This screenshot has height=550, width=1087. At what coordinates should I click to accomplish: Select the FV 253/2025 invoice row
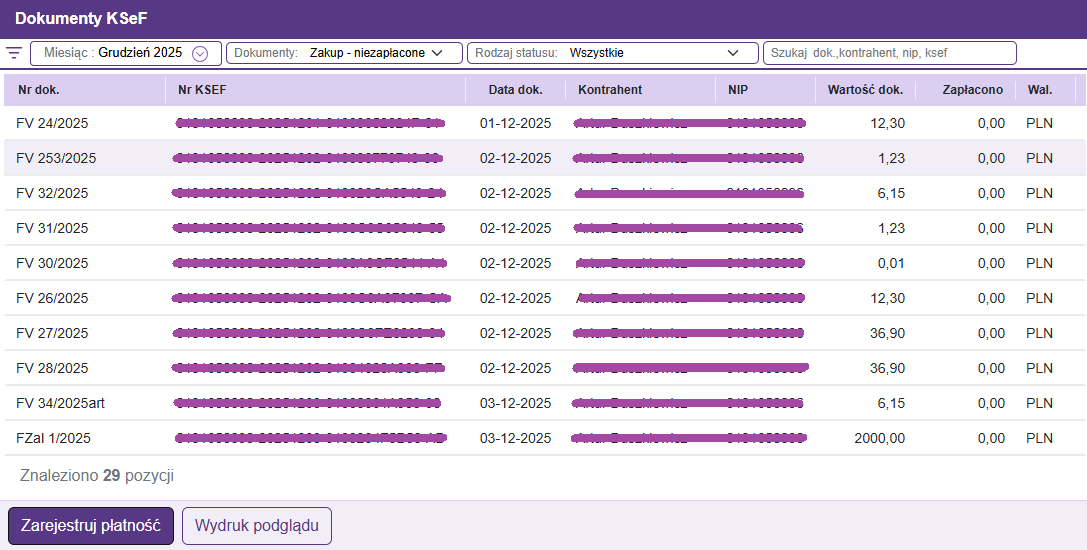tap(56, 158)
